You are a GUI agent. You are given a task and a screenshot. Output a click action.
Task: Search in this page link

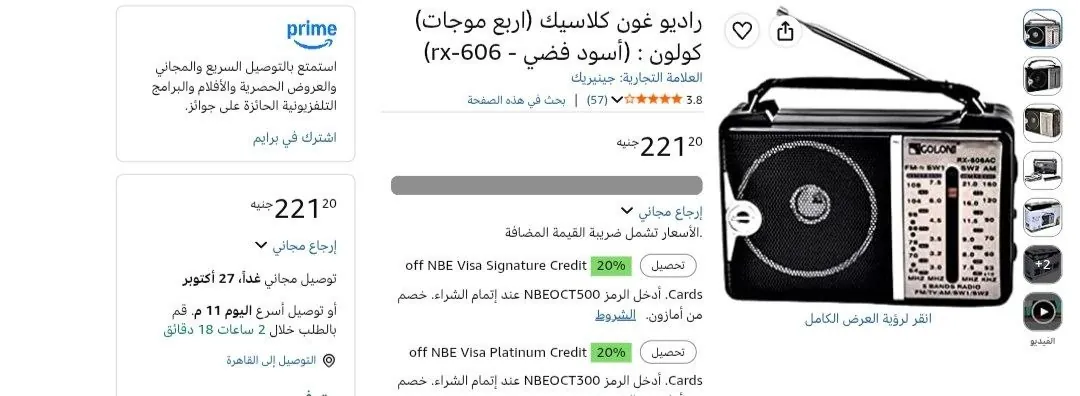pyautogui.click(x=517, y=100)
